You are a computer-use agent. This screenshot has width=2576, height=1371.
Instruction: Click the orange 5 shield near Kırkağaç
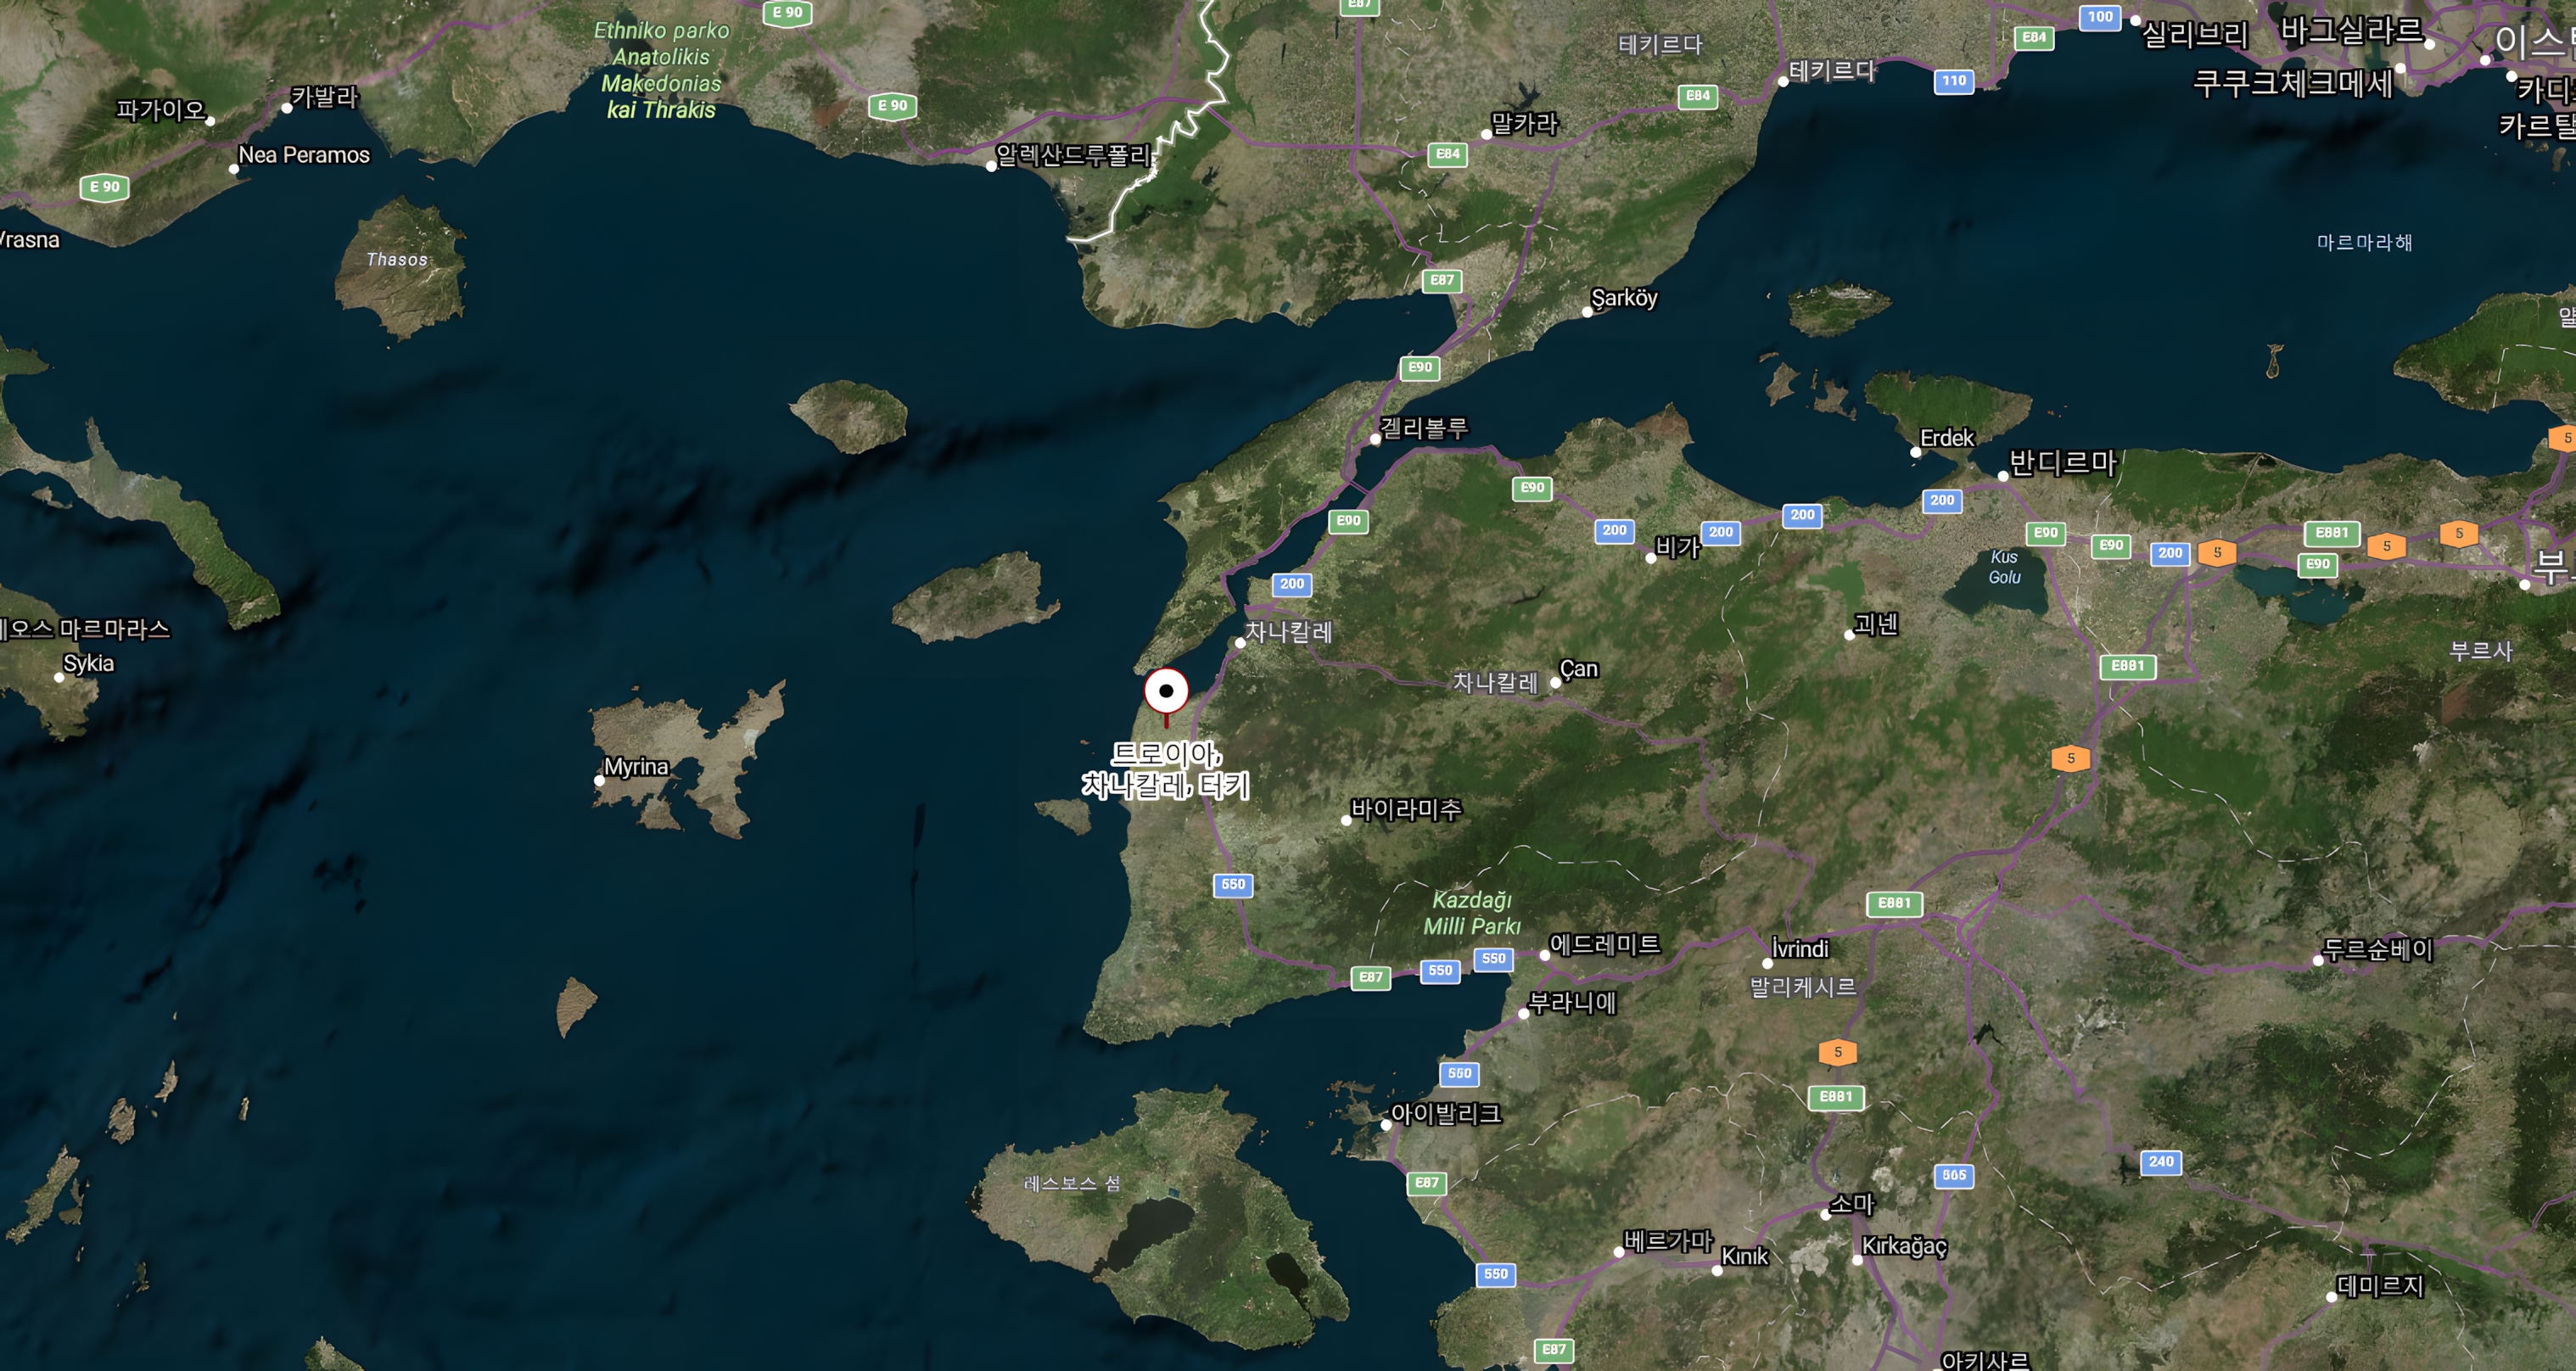[x=1837, y=1053]
